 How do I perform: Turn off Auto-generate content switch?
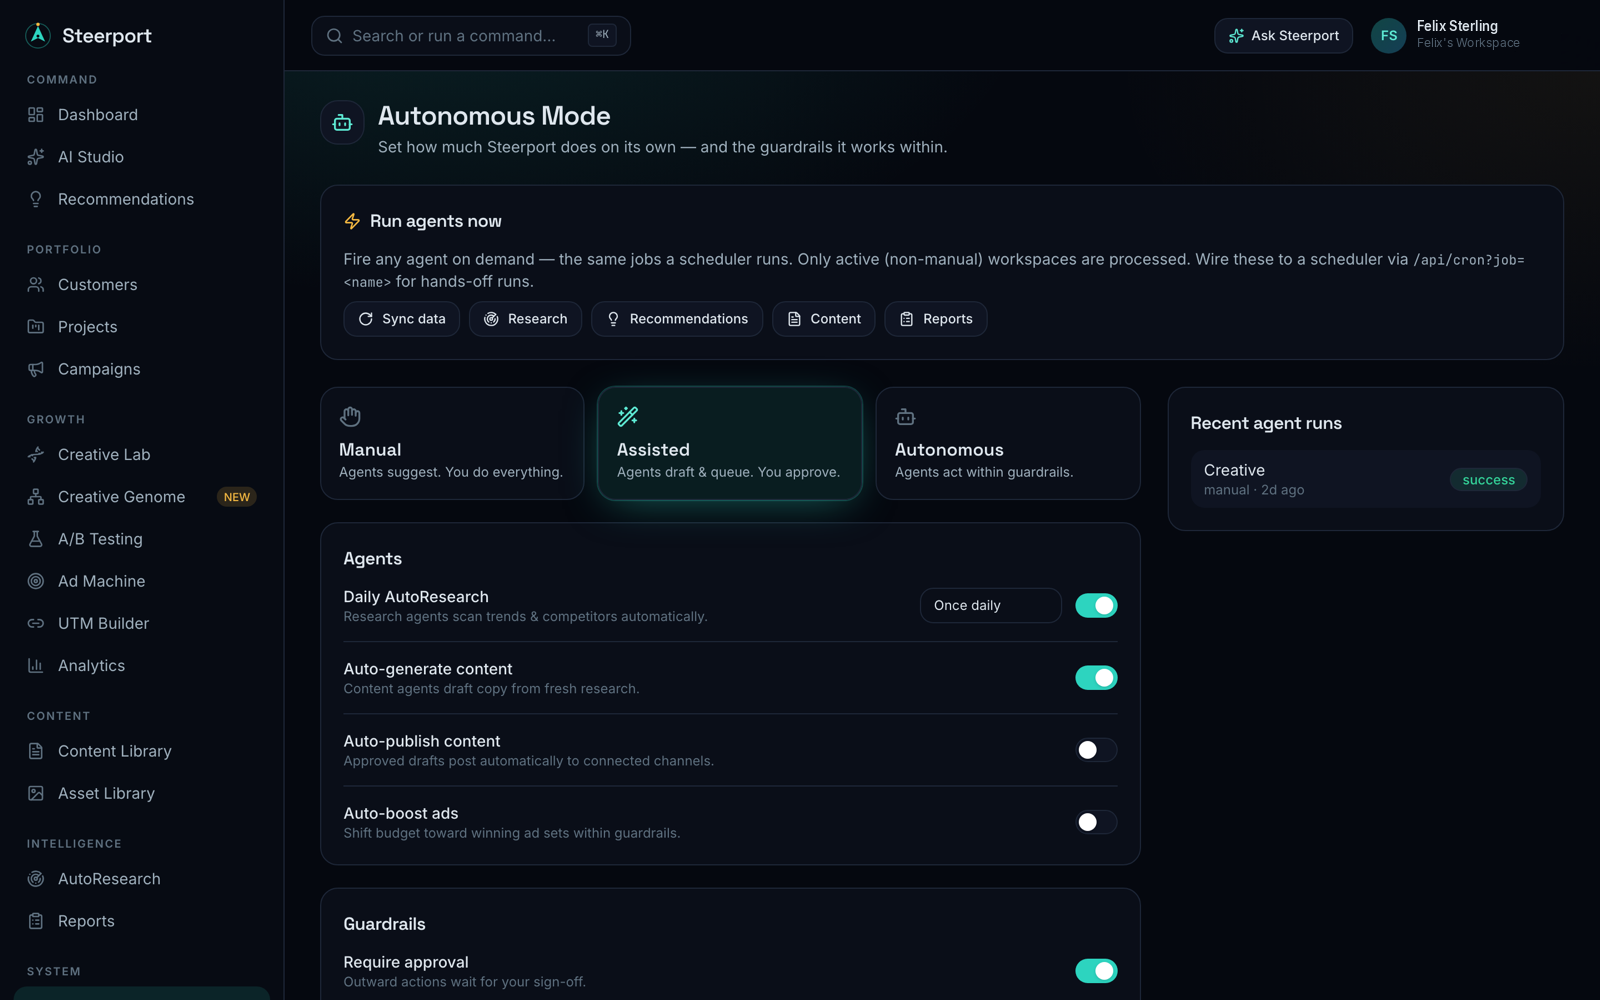(x=1096, y=677)
